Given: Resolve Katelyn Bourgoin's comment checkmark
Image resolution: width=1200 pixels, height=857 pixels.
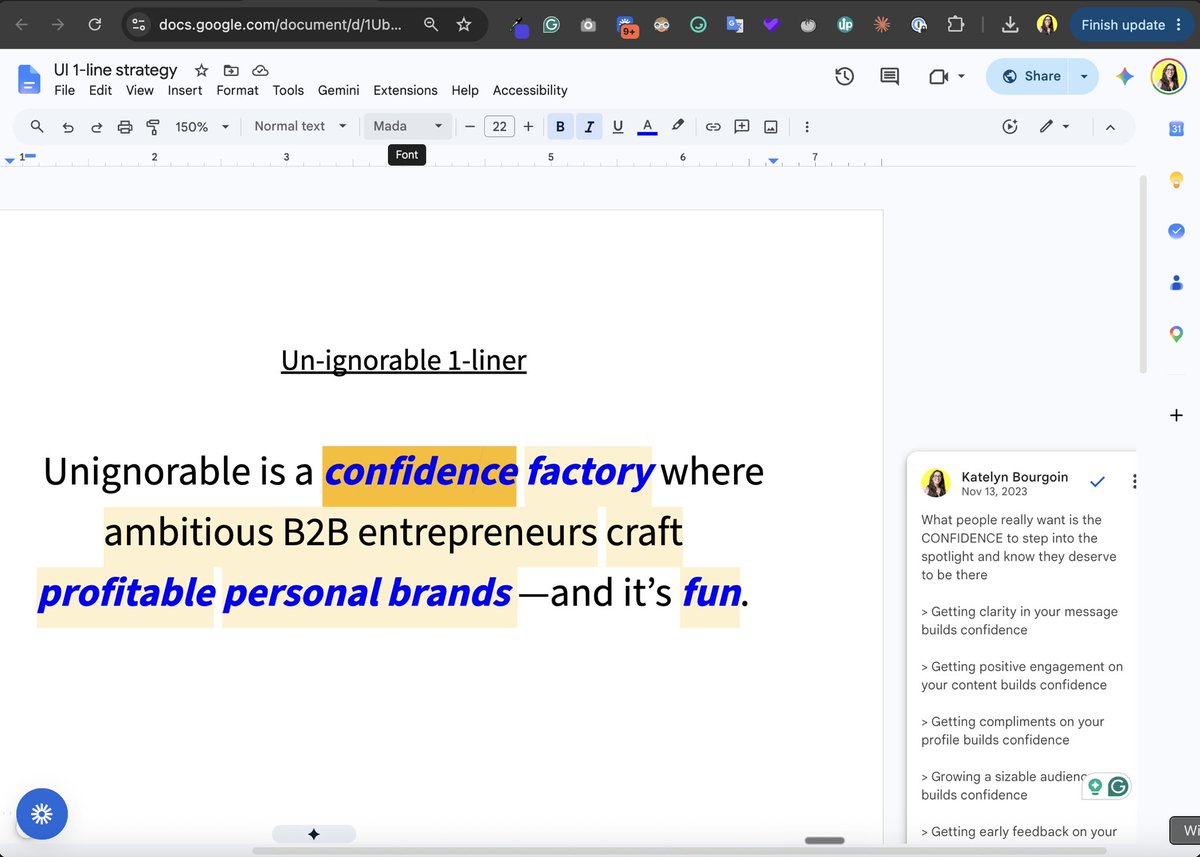Looking at the screenshot, I should pyautogui.click(x=1097, y=482).
